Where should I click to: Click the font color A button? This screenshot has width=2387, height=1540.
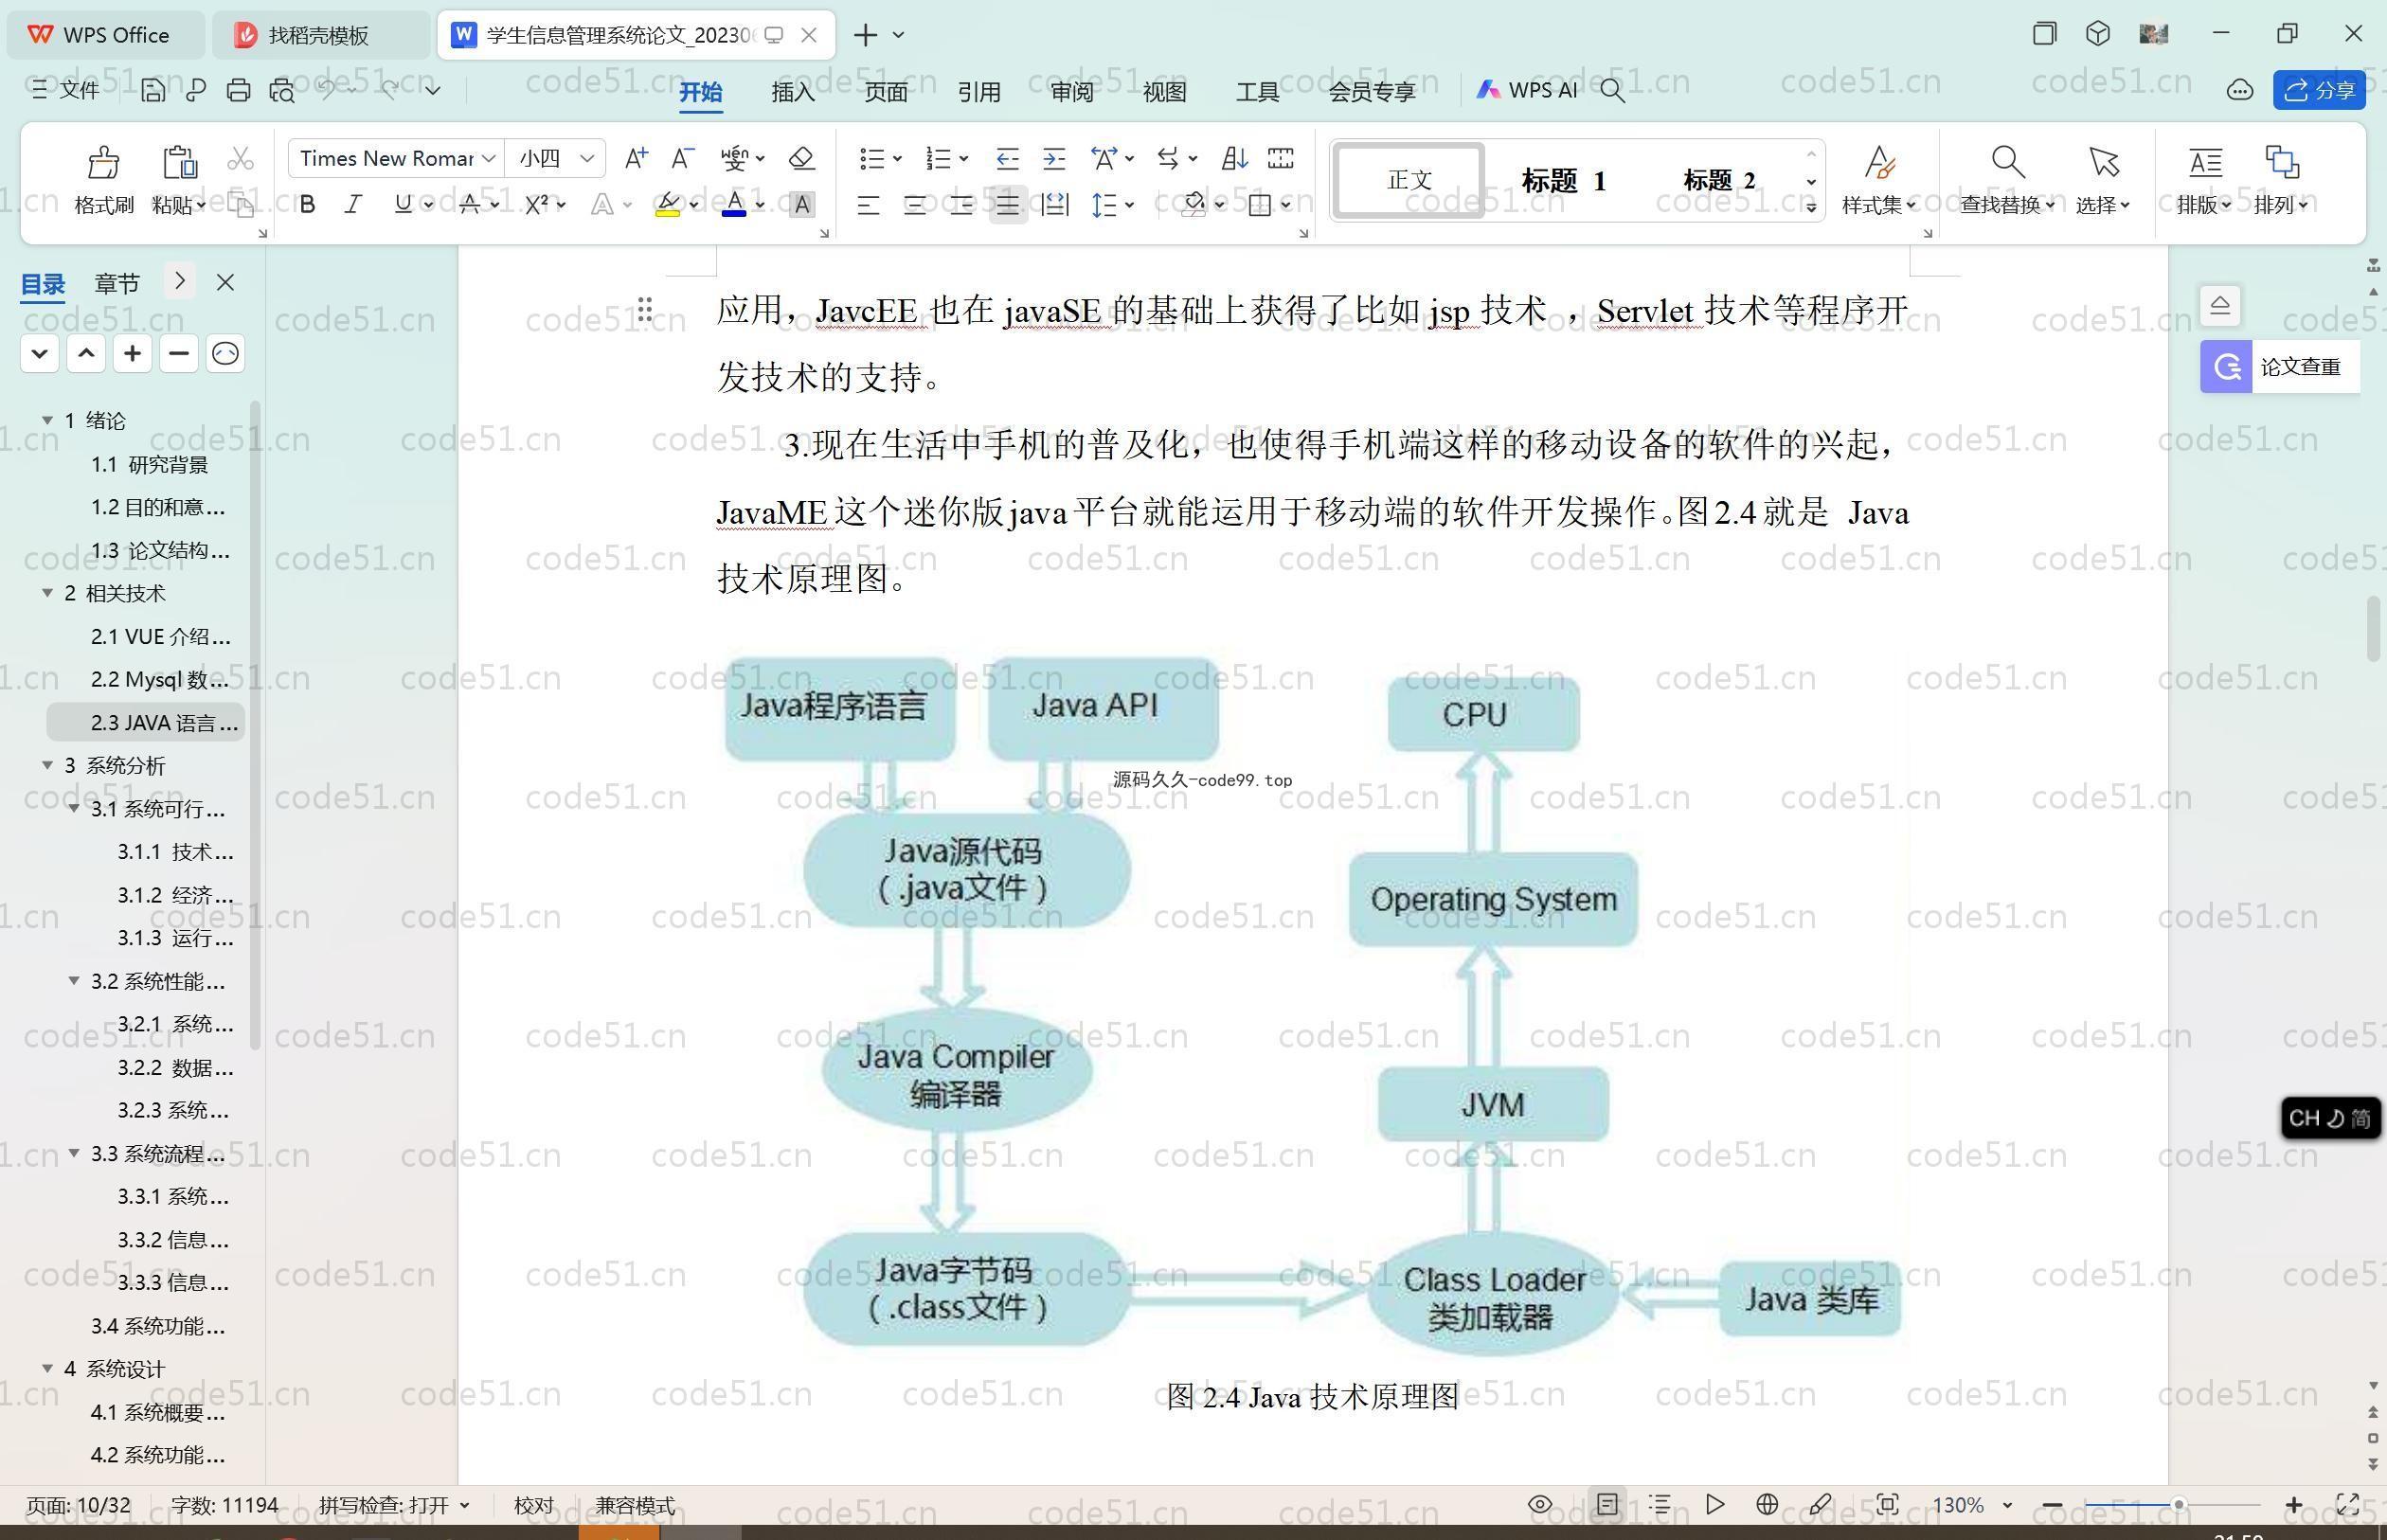point(734,205)
